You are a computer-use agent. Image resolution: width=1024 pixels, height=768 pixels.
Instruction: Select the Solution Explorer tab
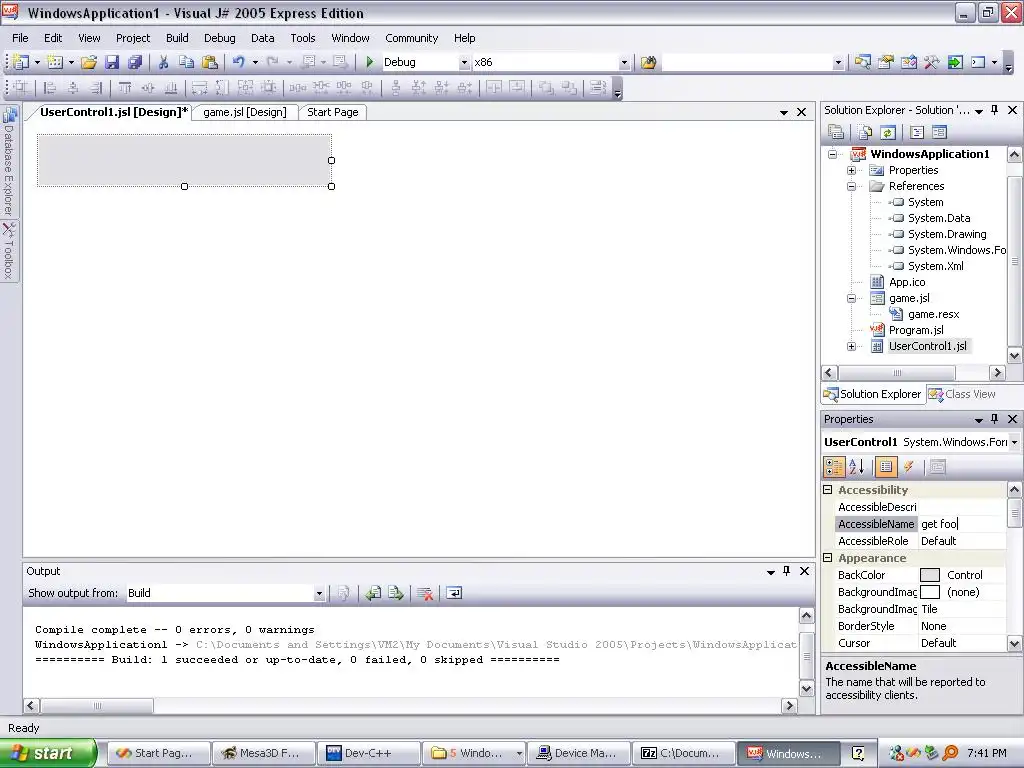[872, 394]
